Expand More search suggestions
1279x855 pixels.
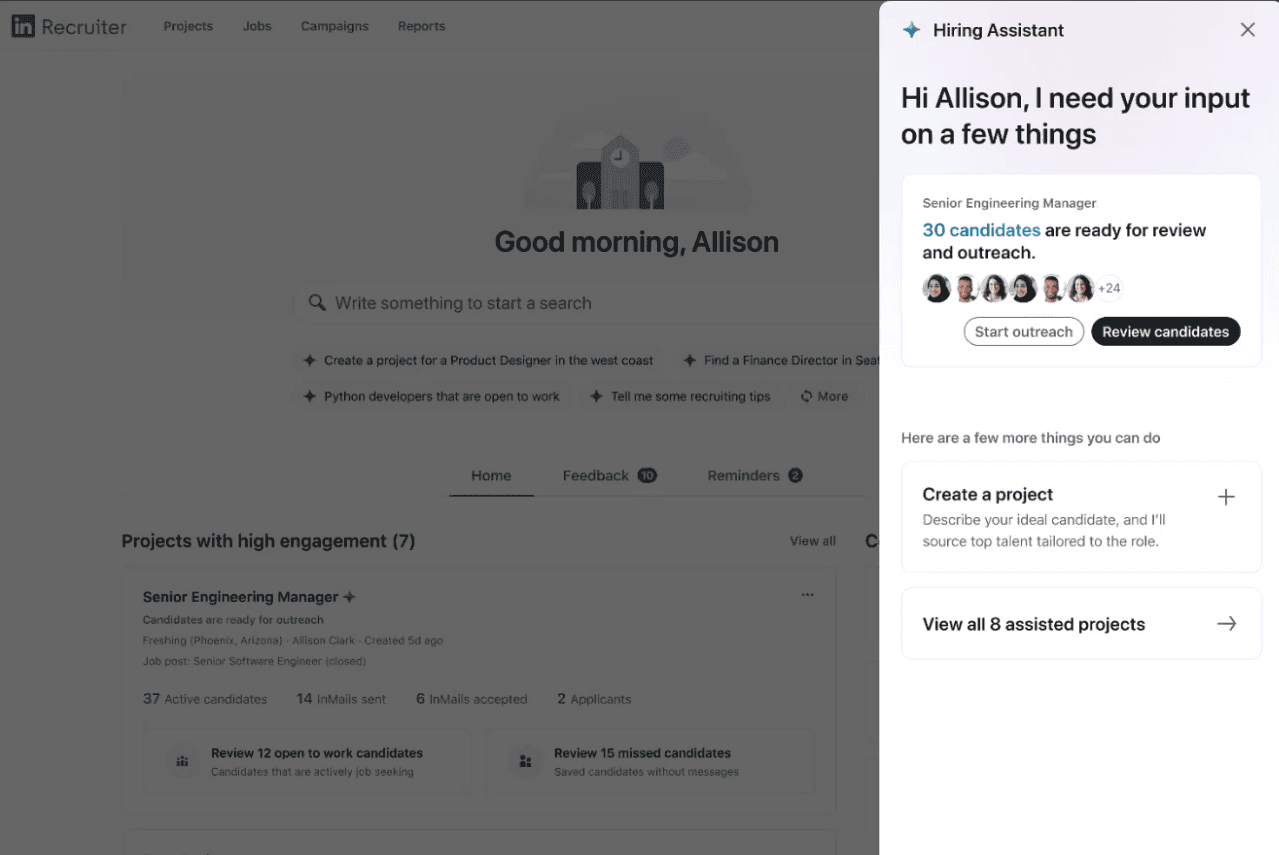(825, 396)
